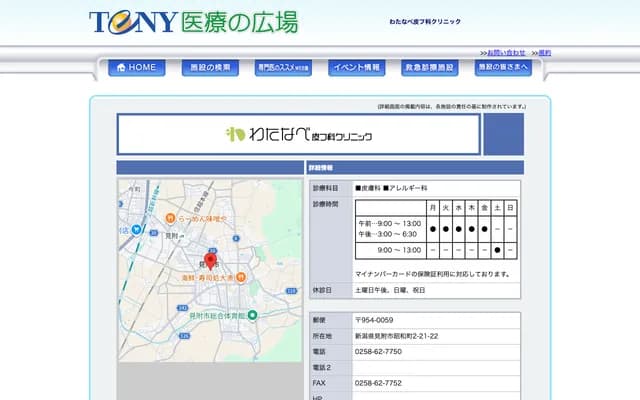Click the わたなべ皮フ科クリニック banner image
This screenshot has width=640, height=400.
[298, 134]
